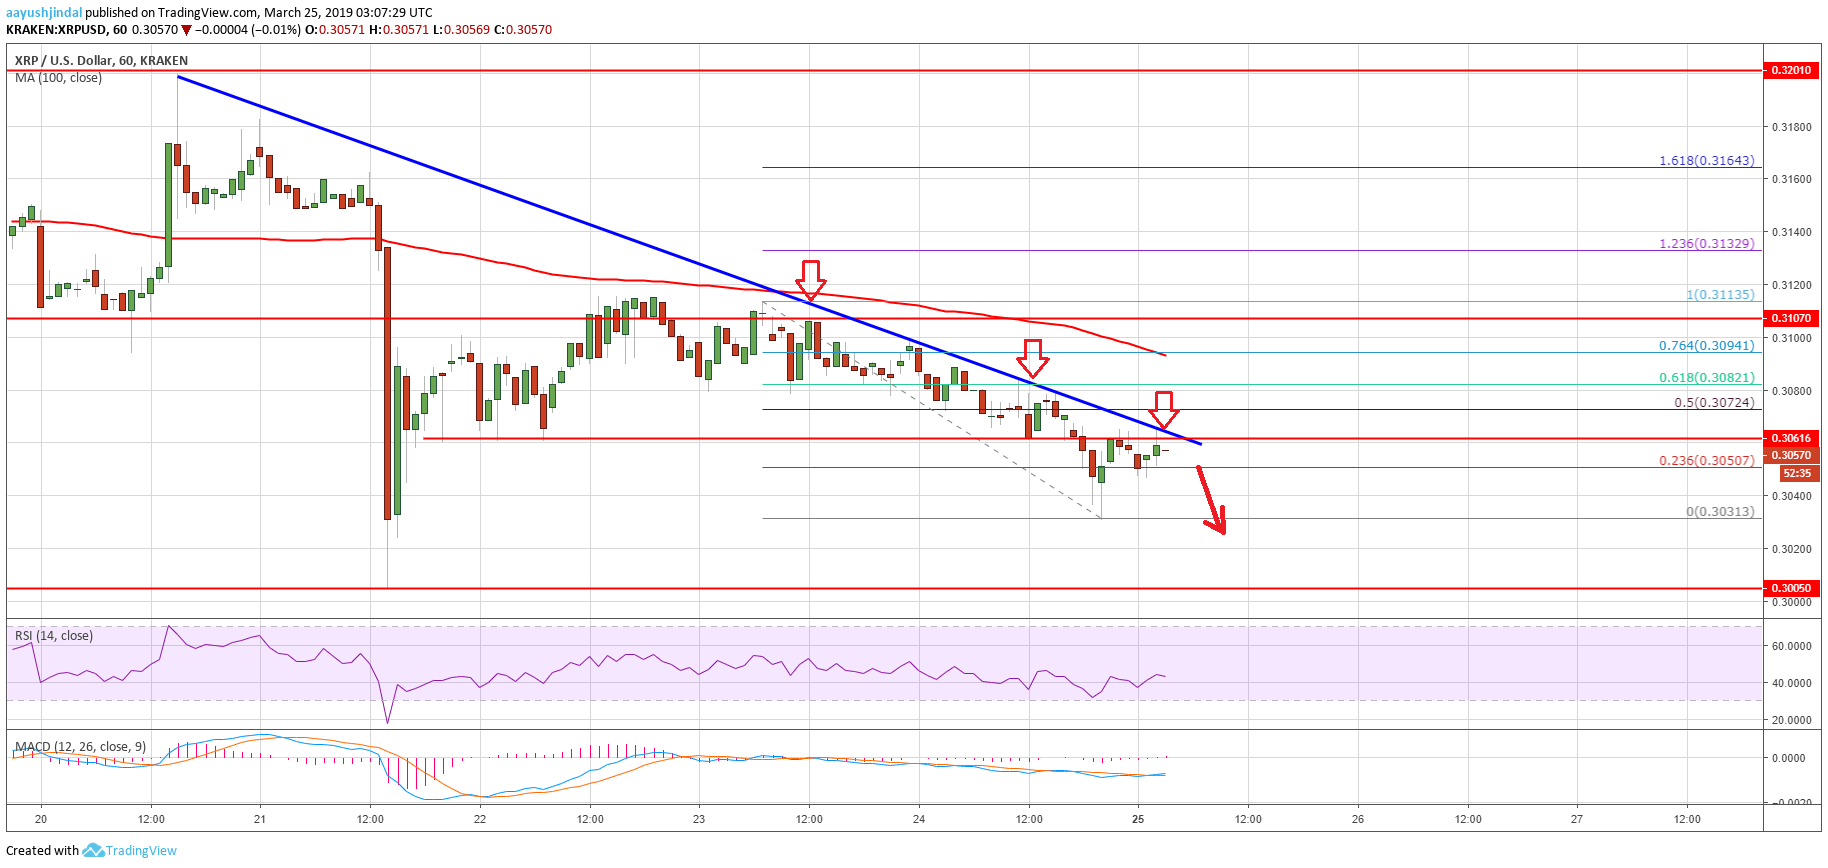Click date label 26 on time axis

1358,819
